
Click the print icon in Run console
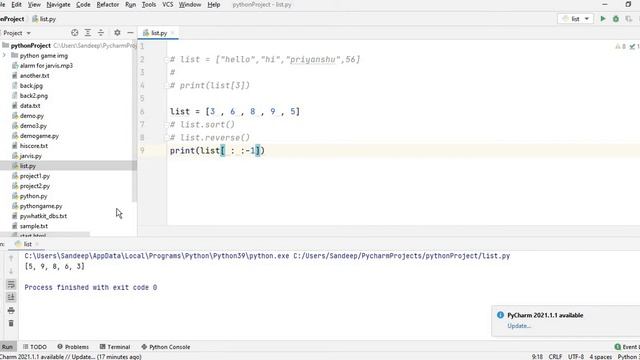11,310
